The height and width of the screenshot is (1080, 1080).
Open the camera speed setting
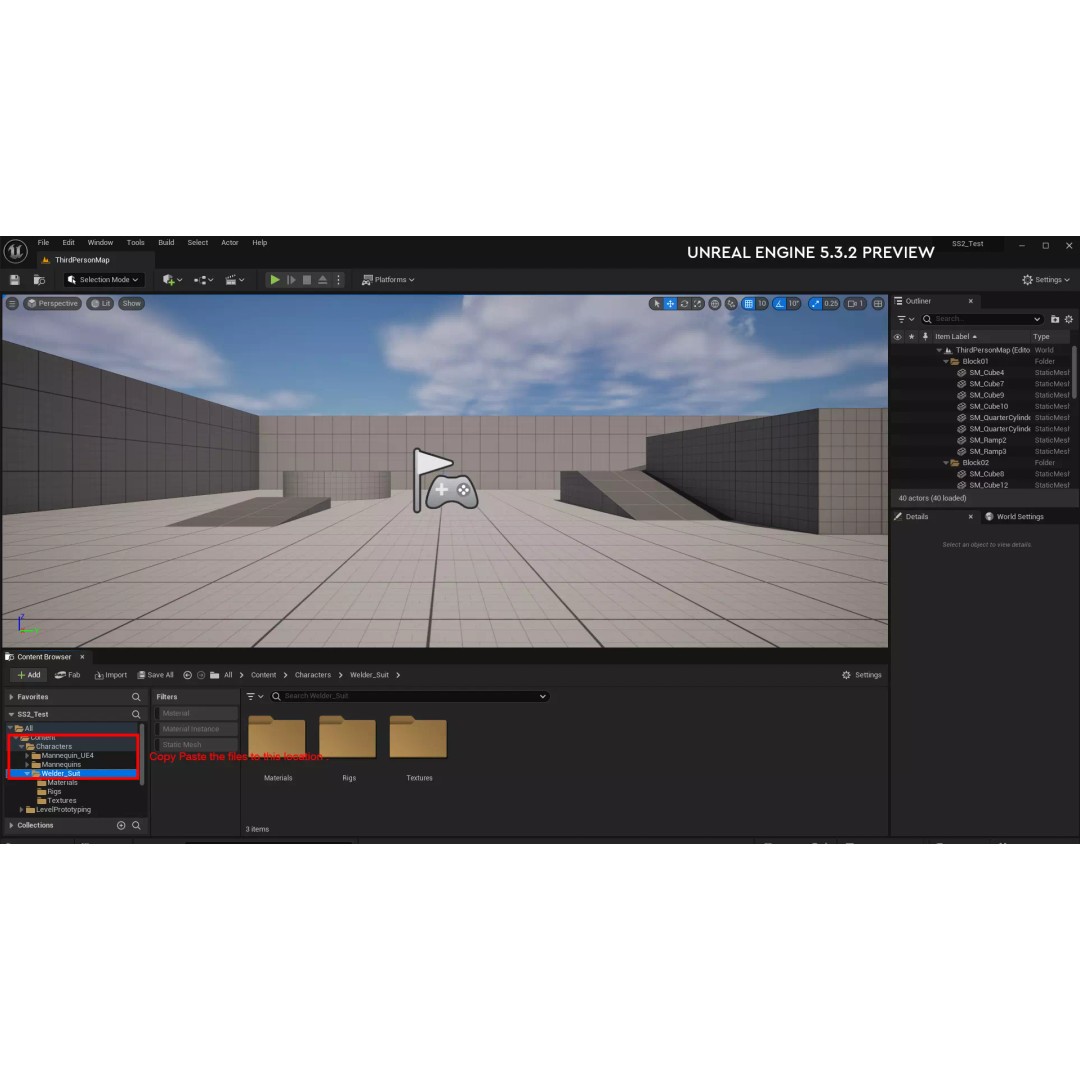tap(855, 304)
